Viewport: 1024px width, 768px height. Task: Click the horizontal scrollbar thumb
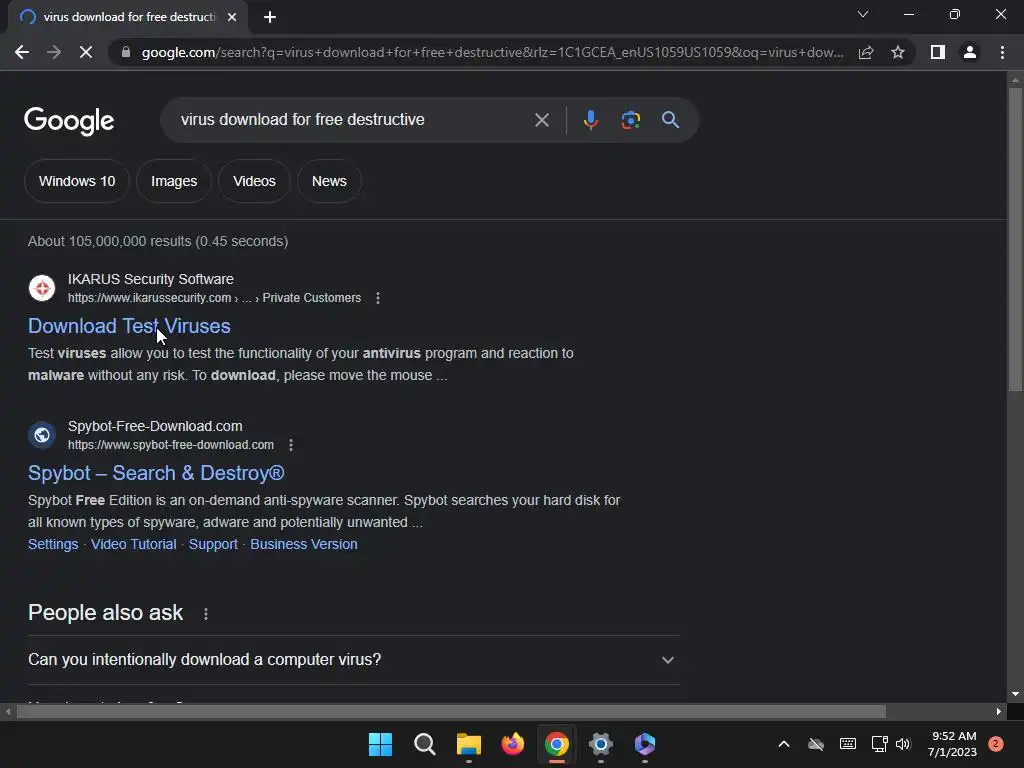tap(451, 712)
